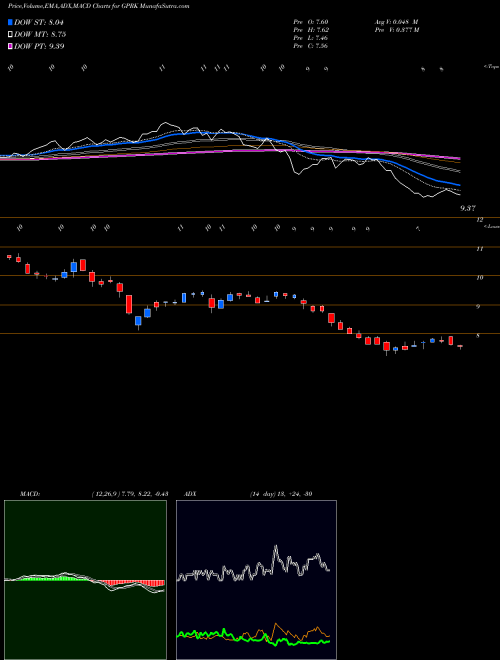This screenshot has width=500, height=660.
Task: Click the 'Pre O: 7.60' value
Action: [x=311, y=22]
